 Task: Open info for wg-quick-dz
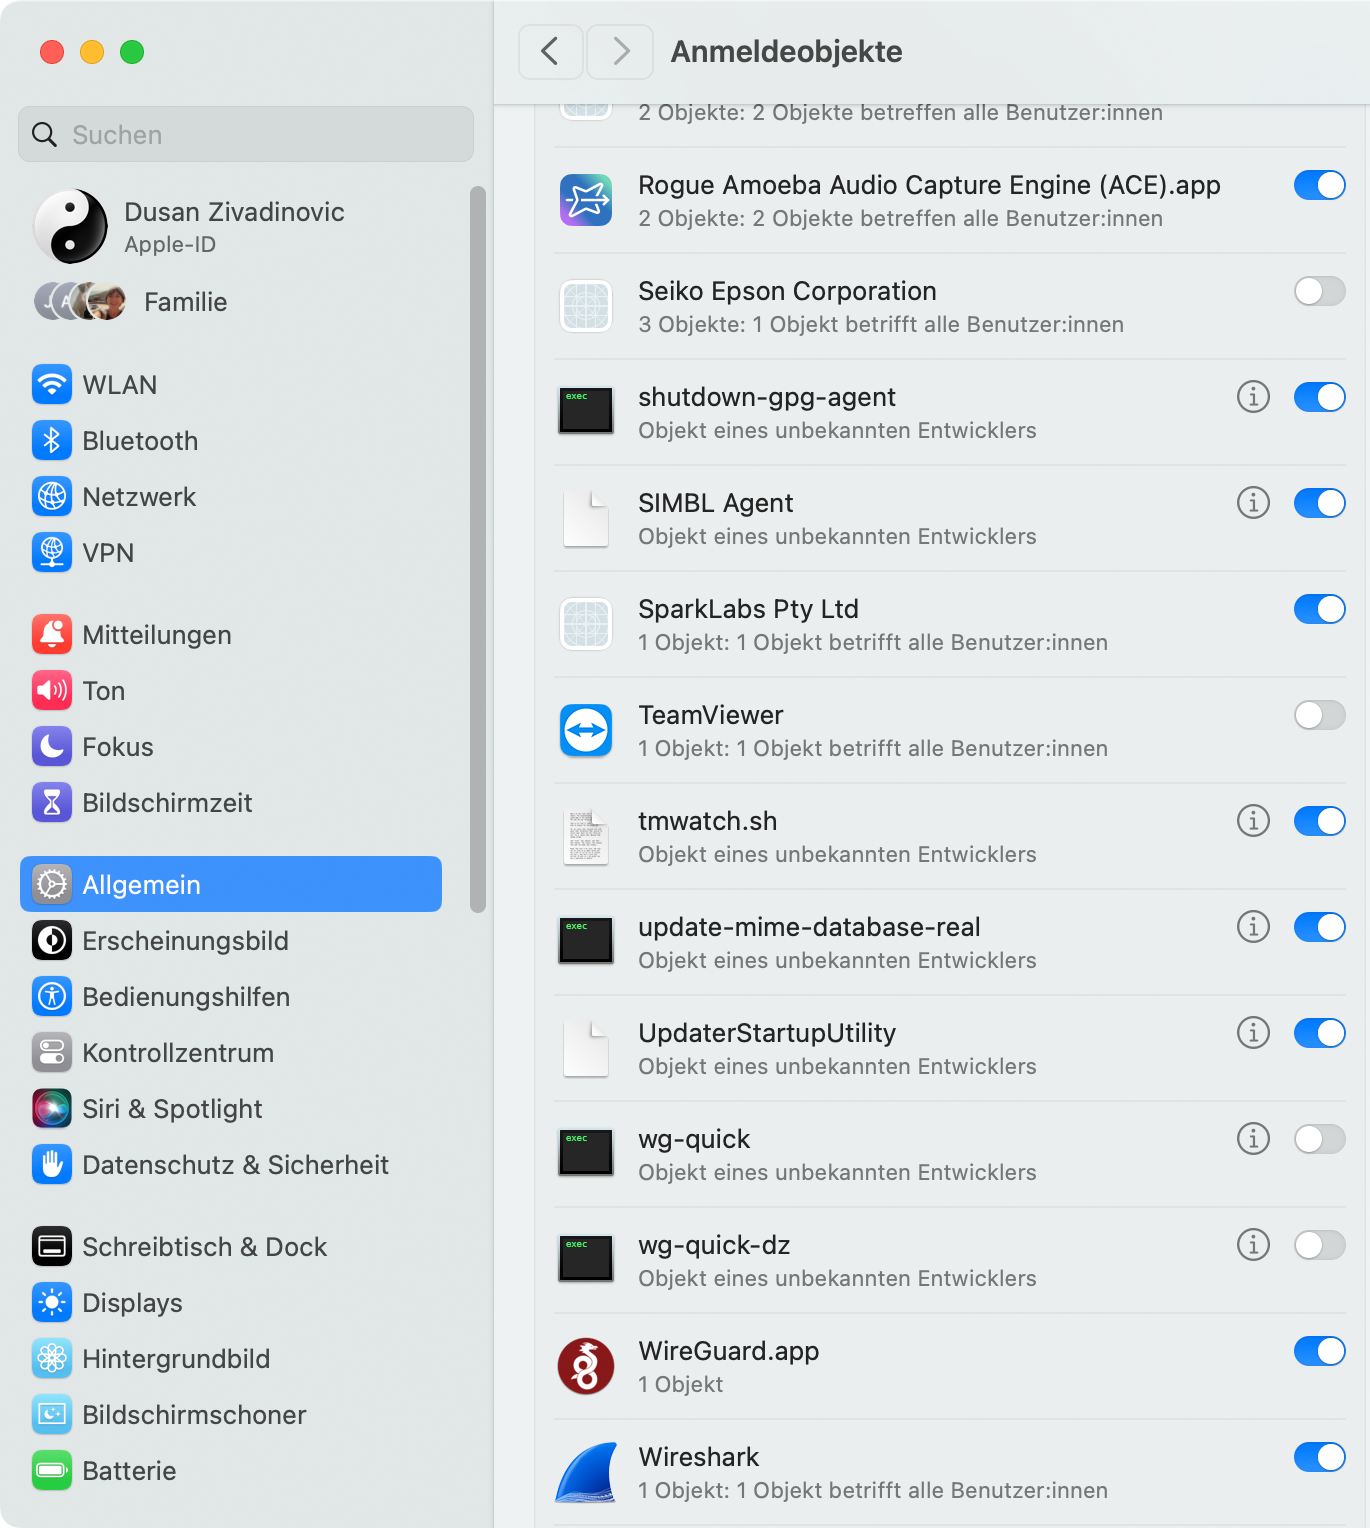point(1253,1245)
